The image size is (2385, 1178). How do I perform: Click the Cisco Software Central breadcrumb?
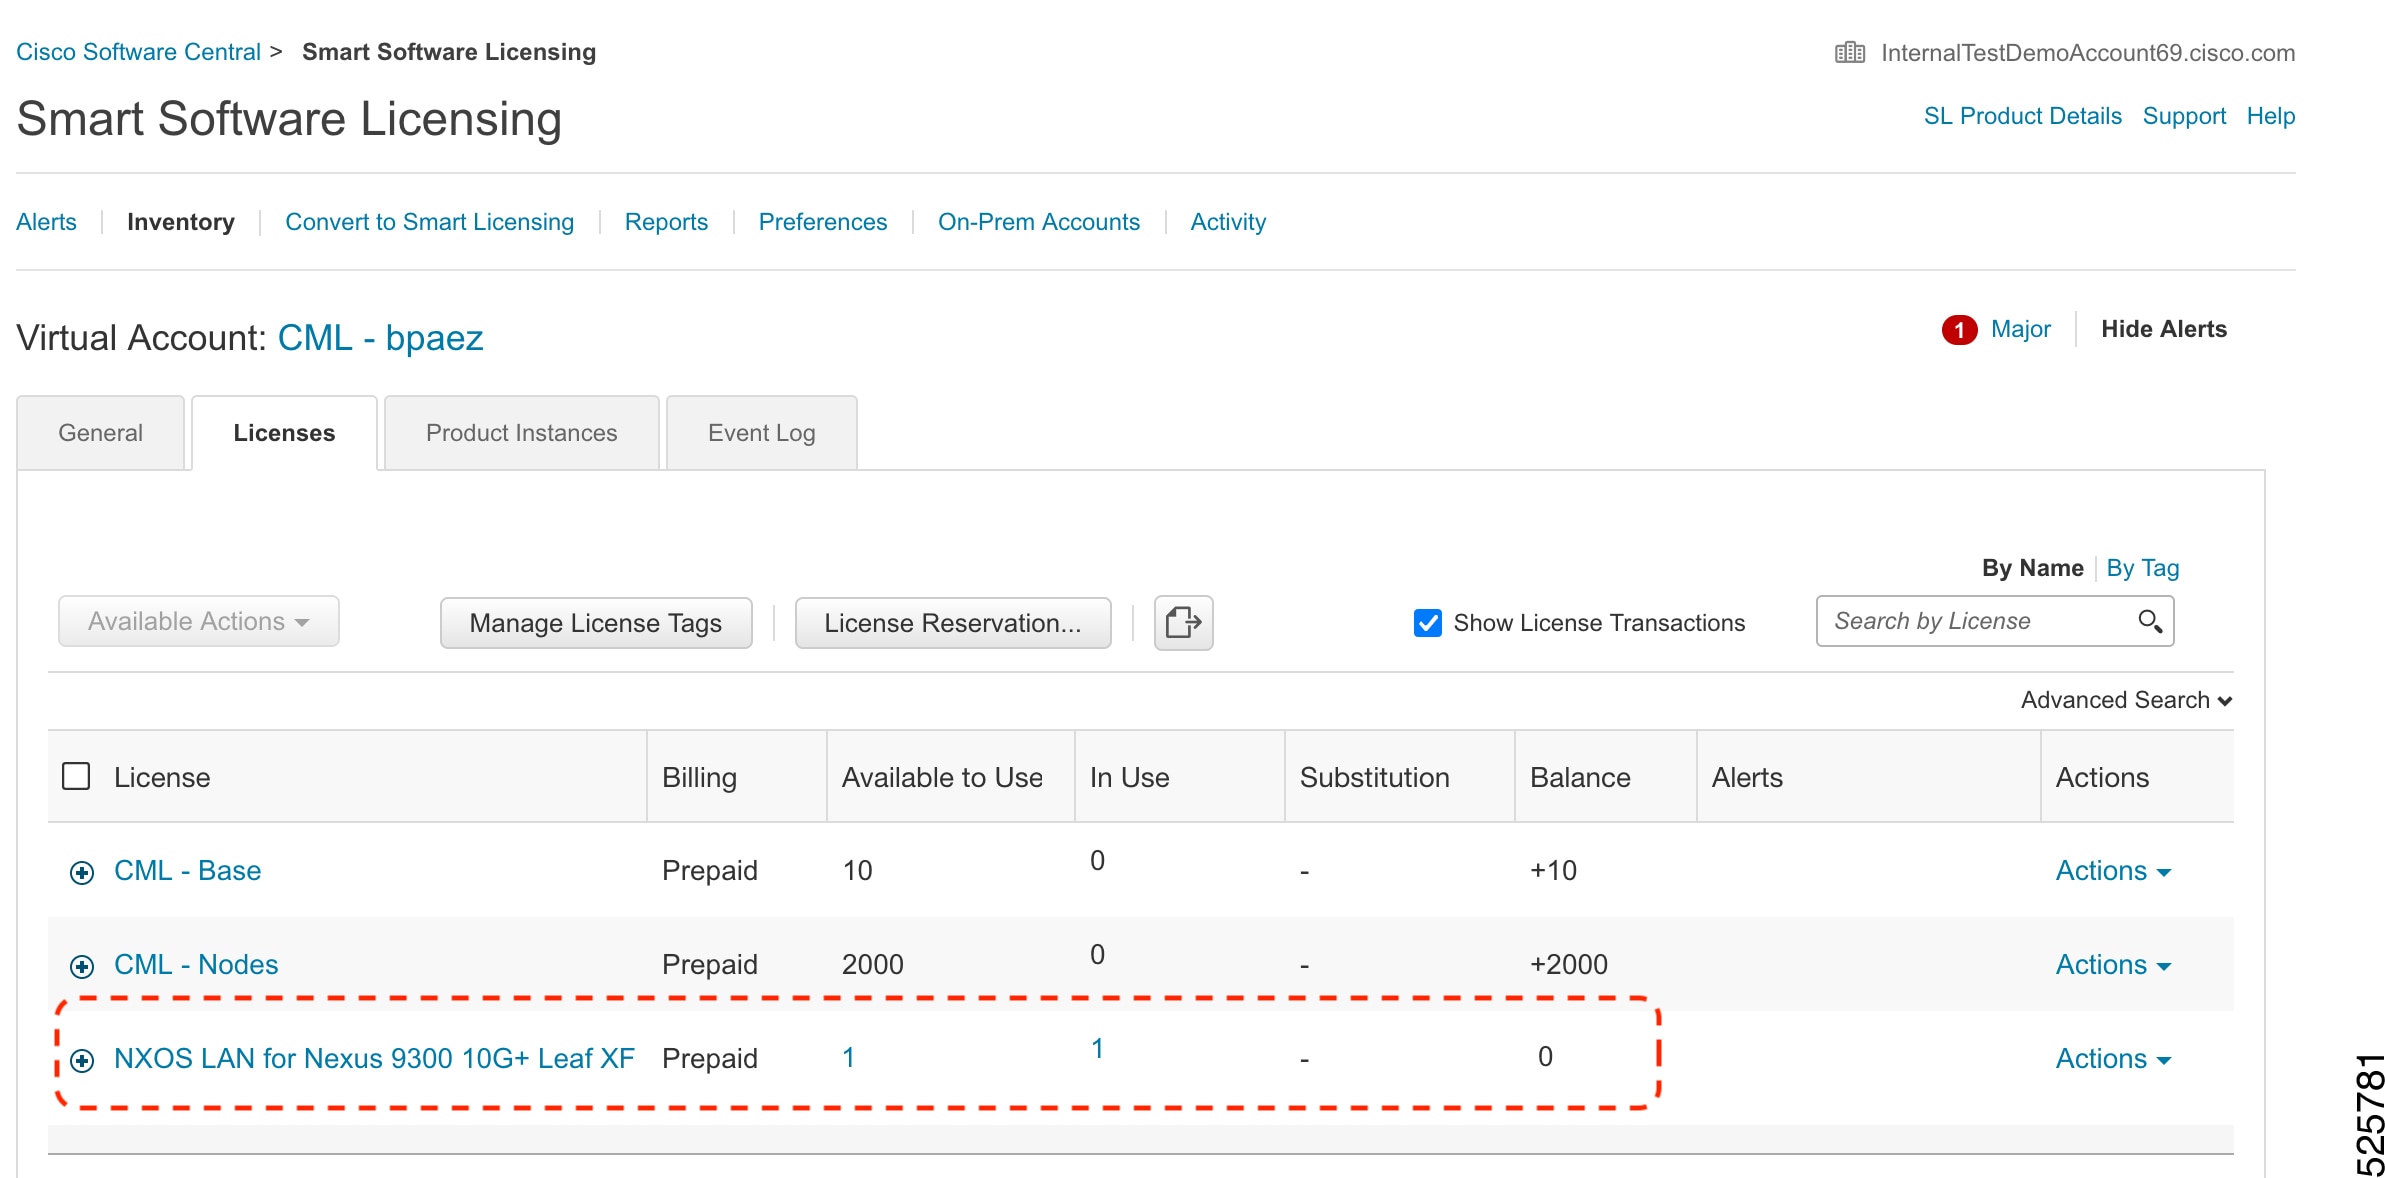[138, 52]
